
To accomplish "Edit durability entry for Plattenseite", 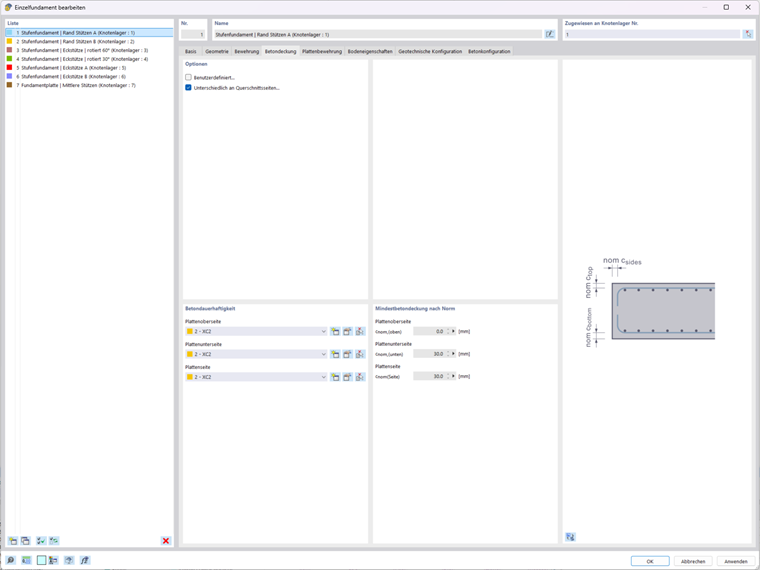I will 348,377.
